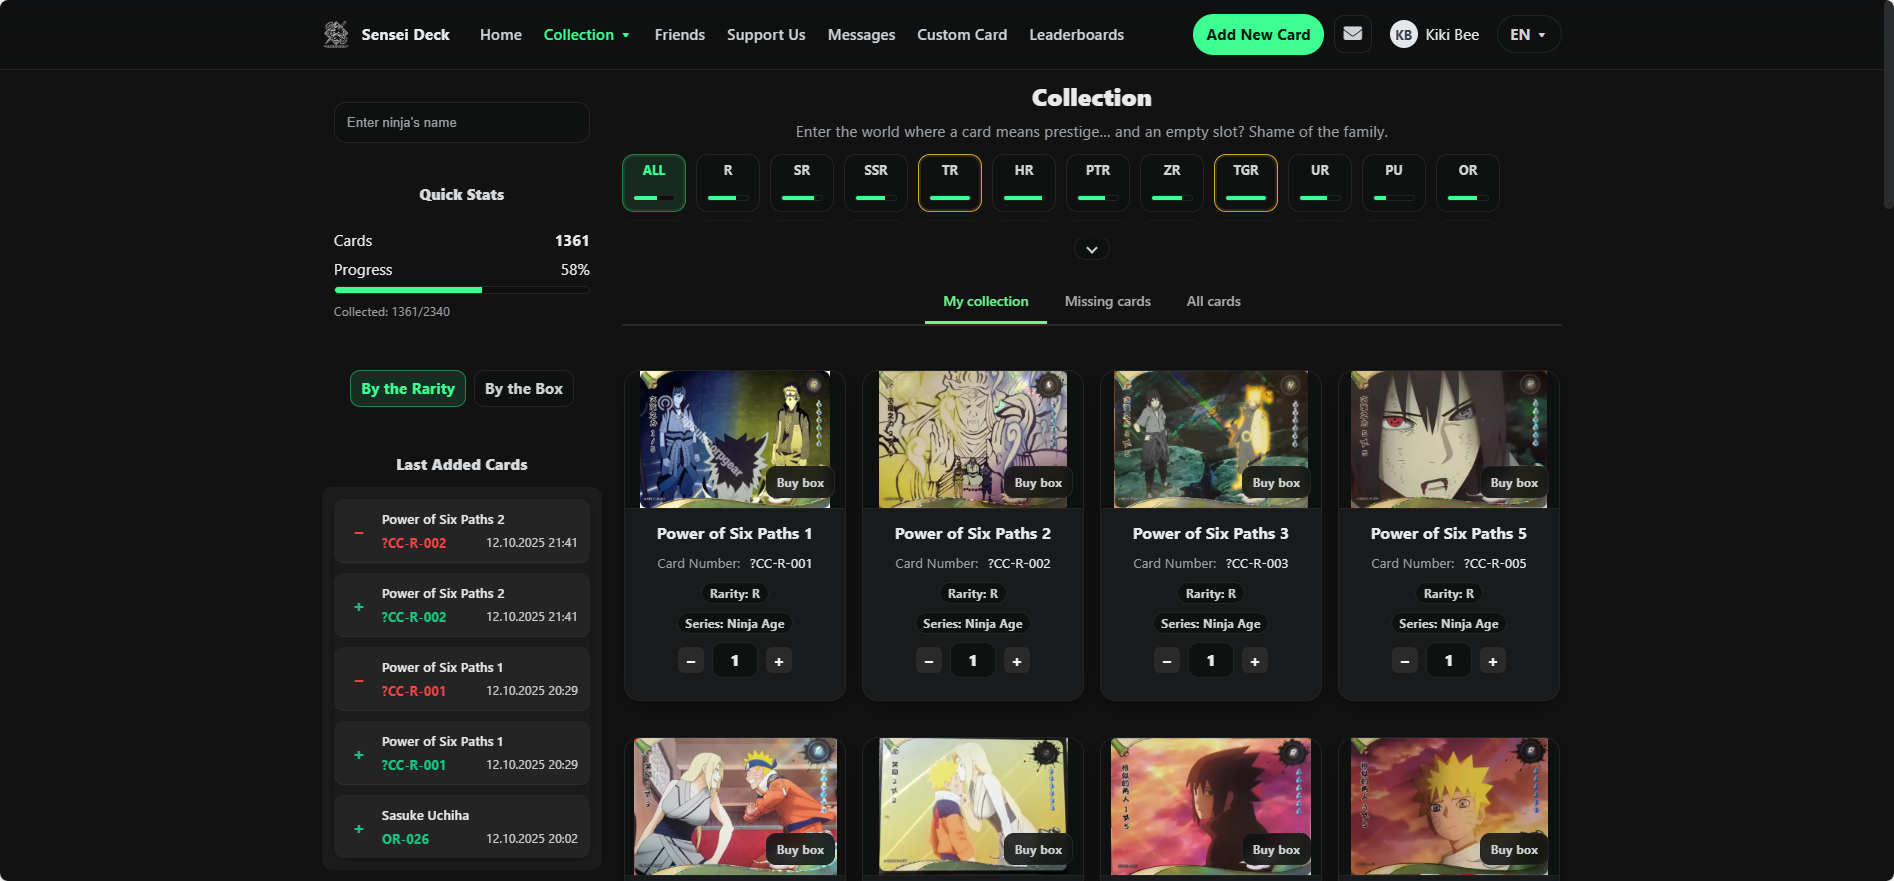Toggle the By the Rarity view
This screenshot has height=881, width=1894.
pyautogui.click(x=408, y=389)
